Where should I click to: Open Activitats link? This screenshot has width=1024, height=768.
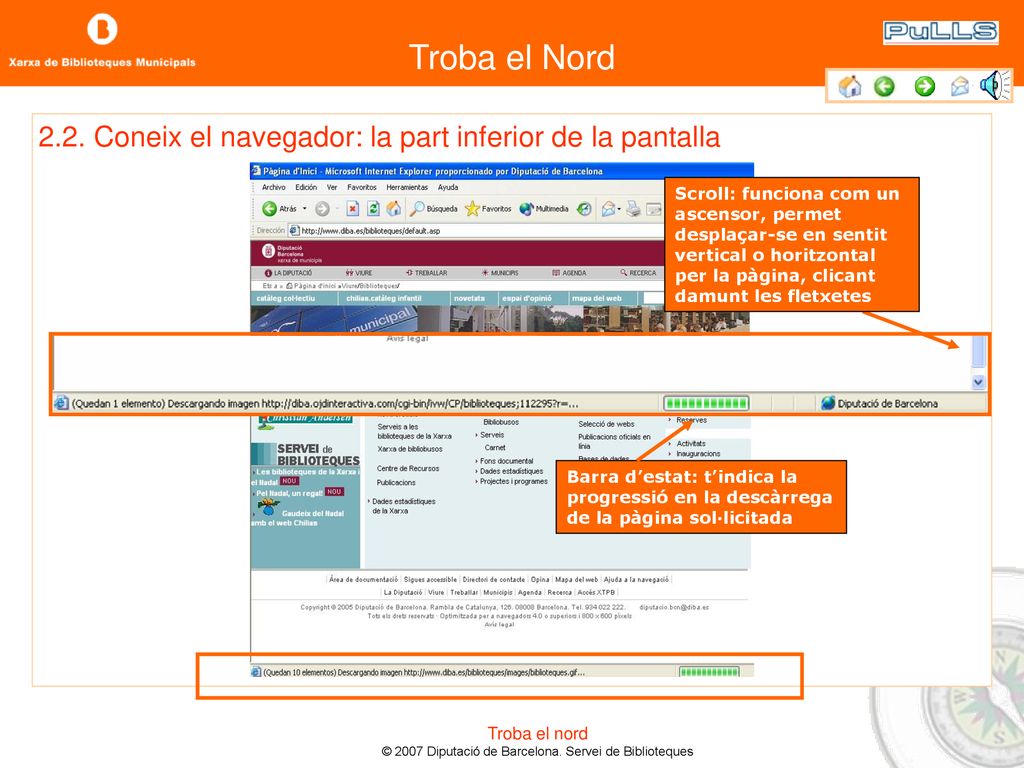pos(690,443)
